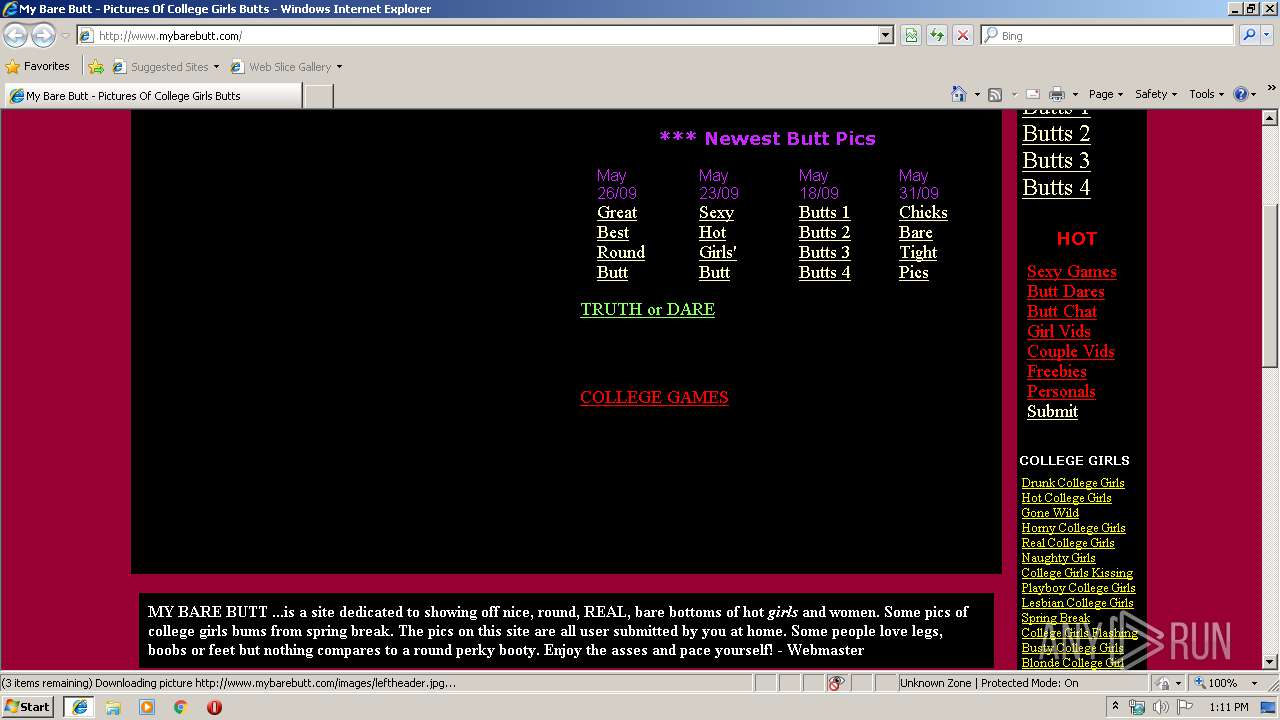Expand the command bar overflow chevron

pyautogui.click(x=1272, y=88)
